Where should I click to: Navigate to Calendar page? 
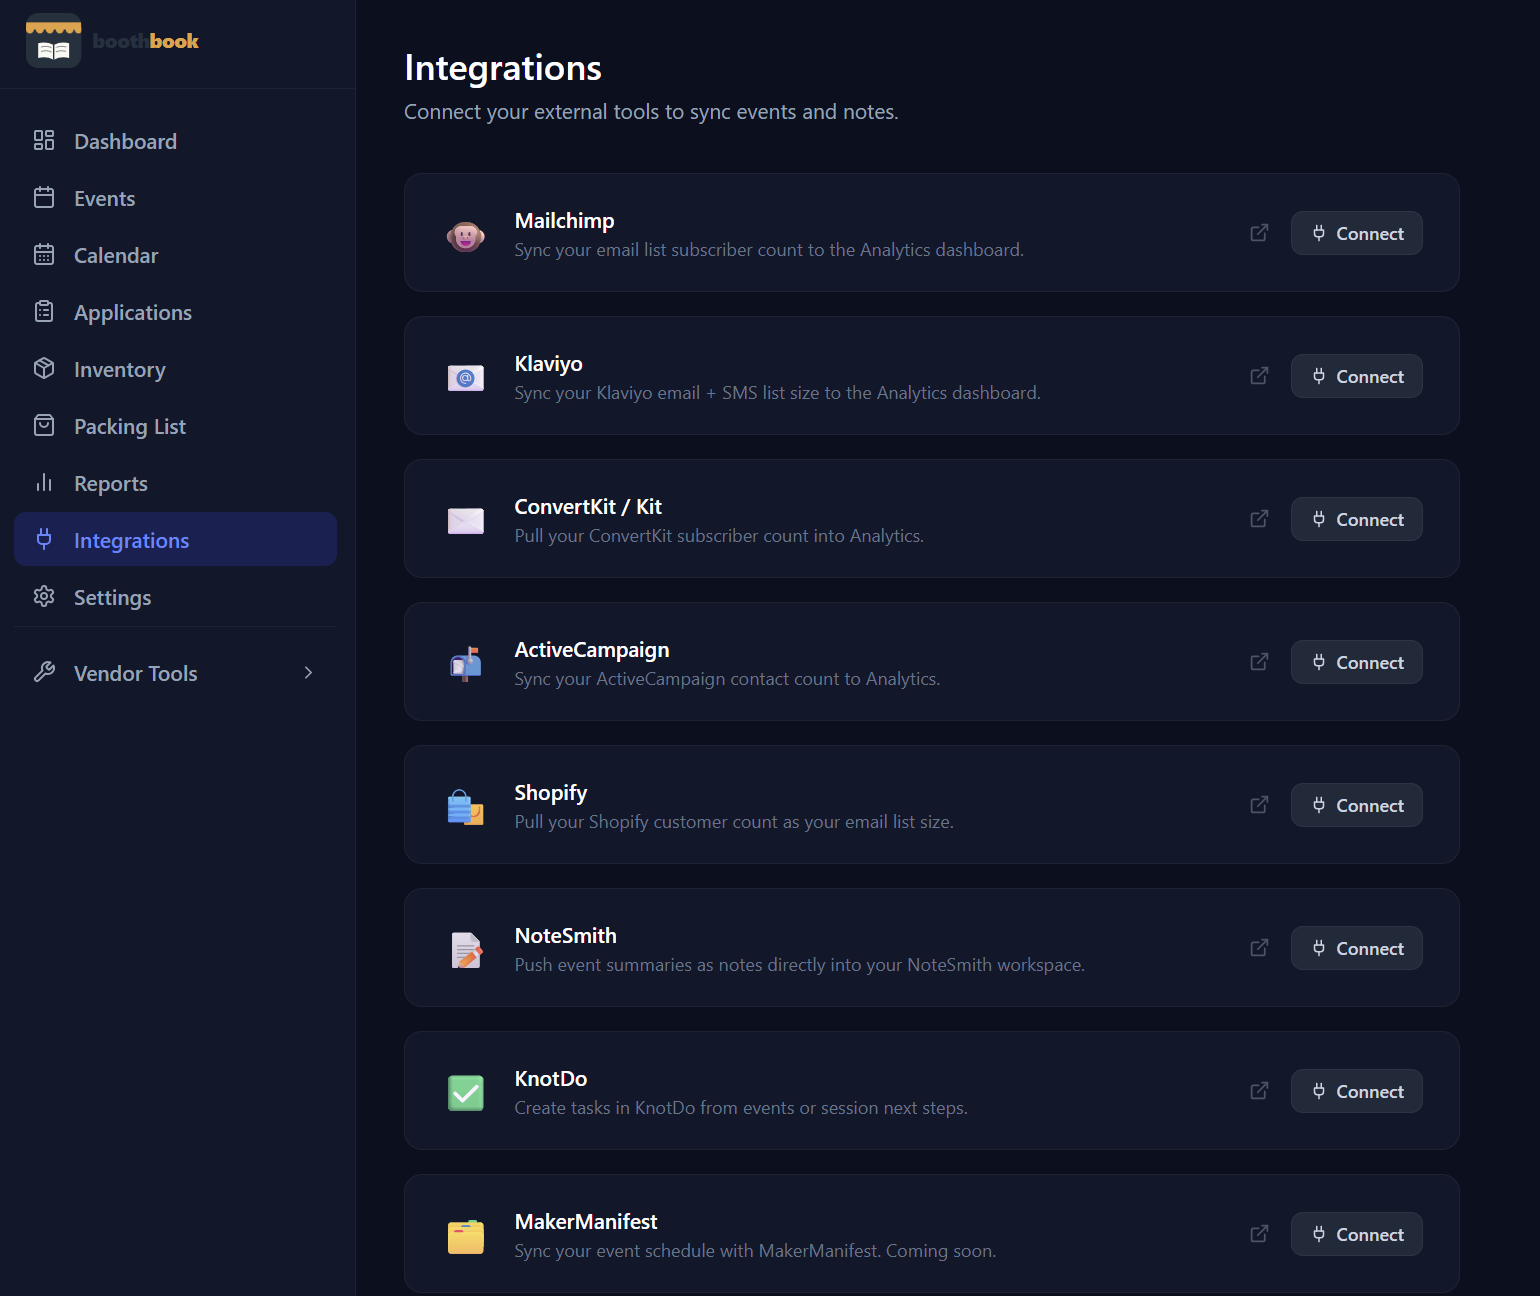175,255
